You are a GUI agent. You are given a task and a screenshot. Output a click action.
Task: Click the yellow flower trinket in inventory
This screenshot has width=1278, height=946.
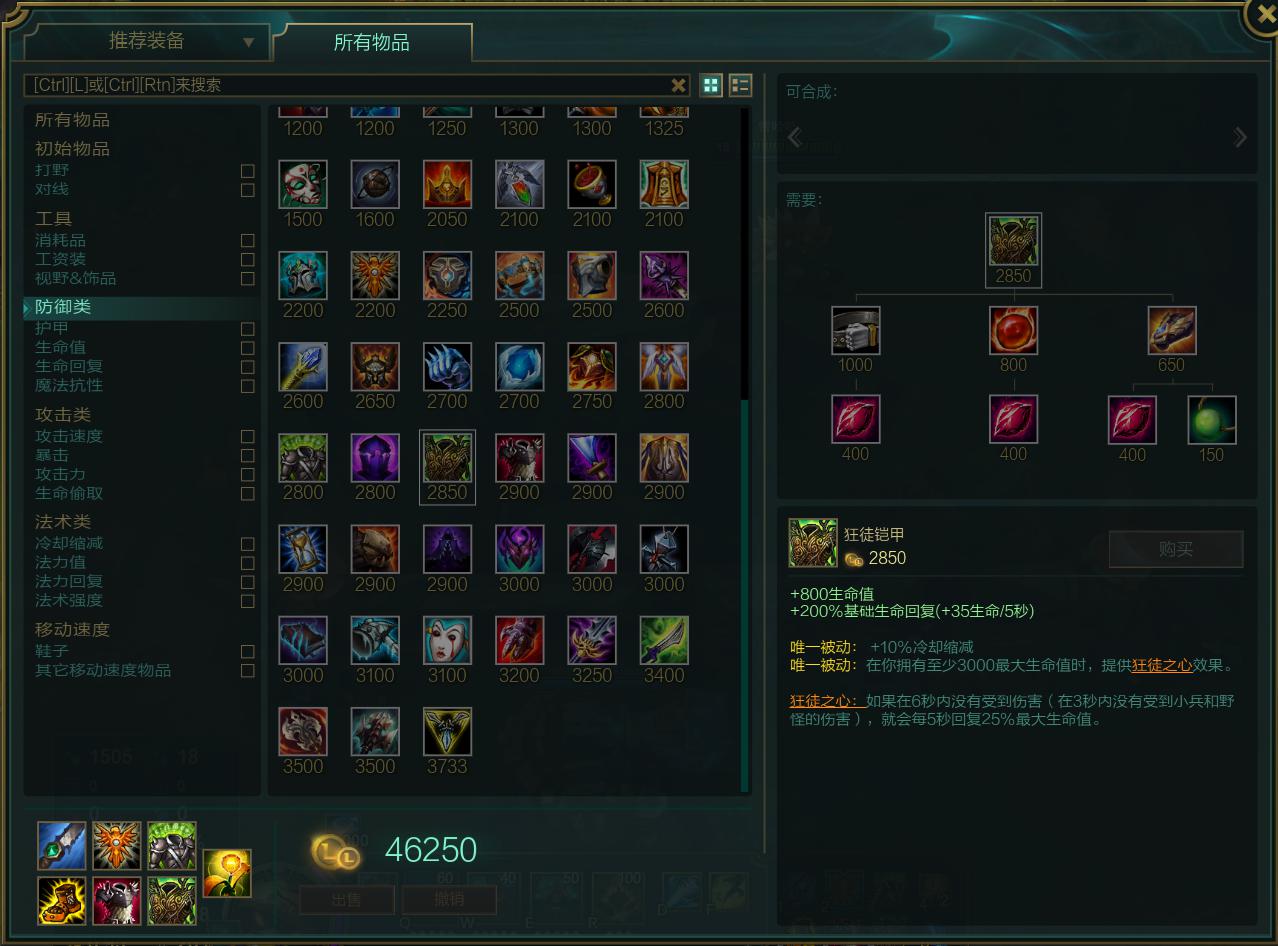(x=227, y=873)
